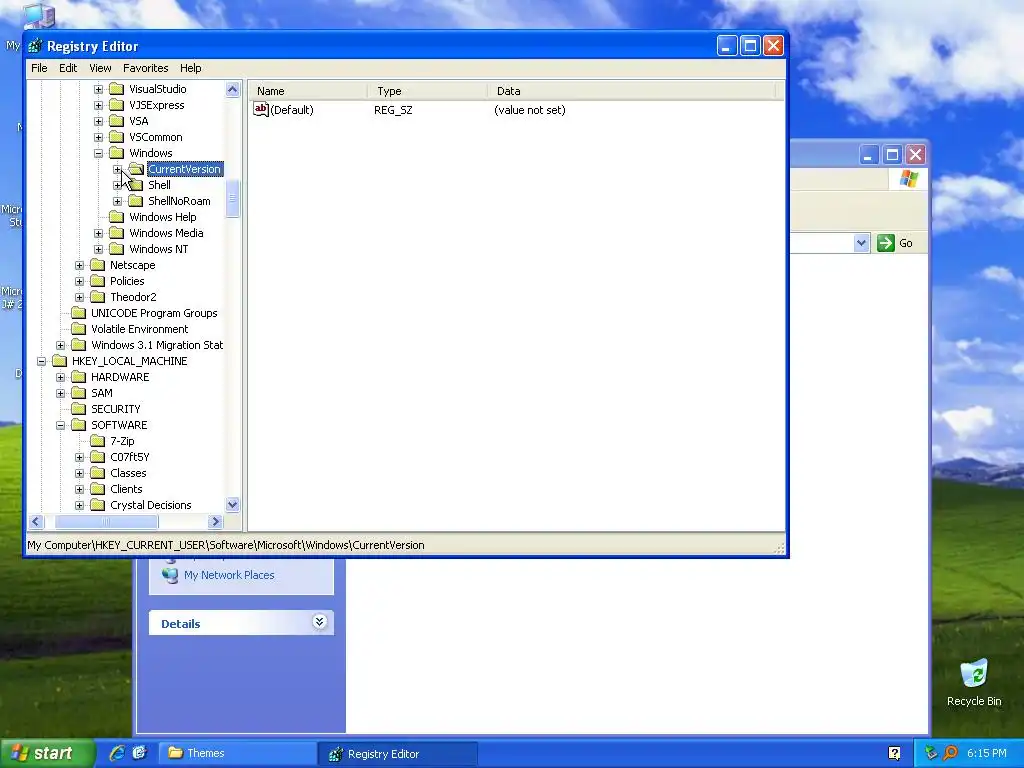
Task: Sort values by Type column
Action: (x=427, y=91)
